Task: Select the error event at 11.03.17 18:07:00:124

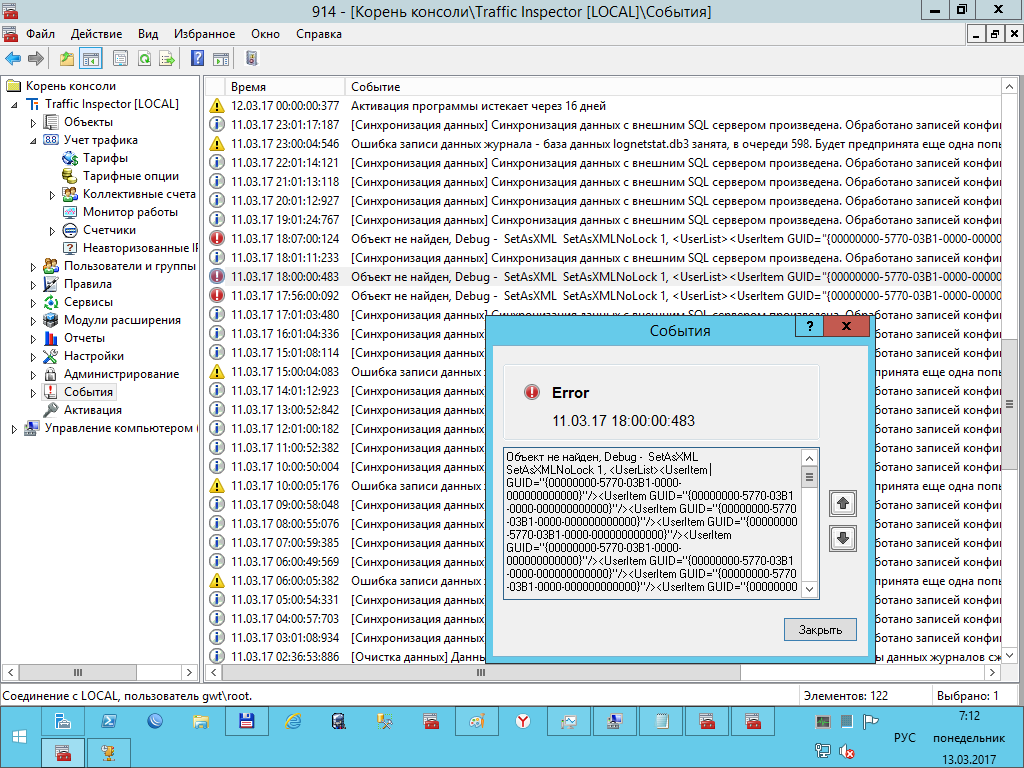Action: [603, 238]
